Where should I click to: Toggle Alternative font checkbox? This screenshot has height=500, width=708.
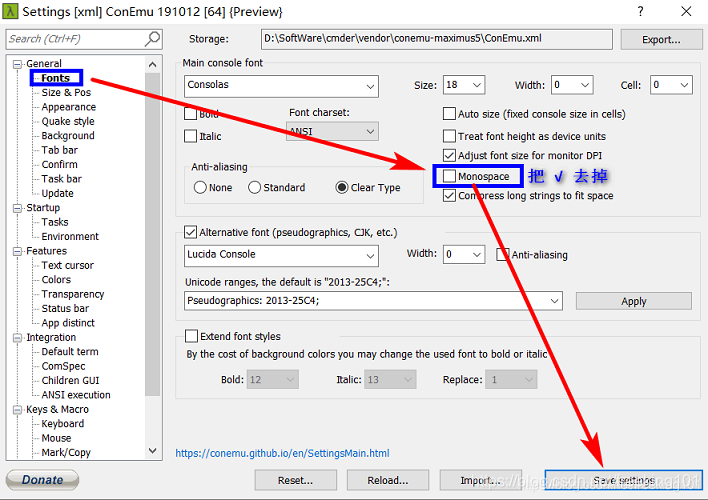[x=191, y=233]
